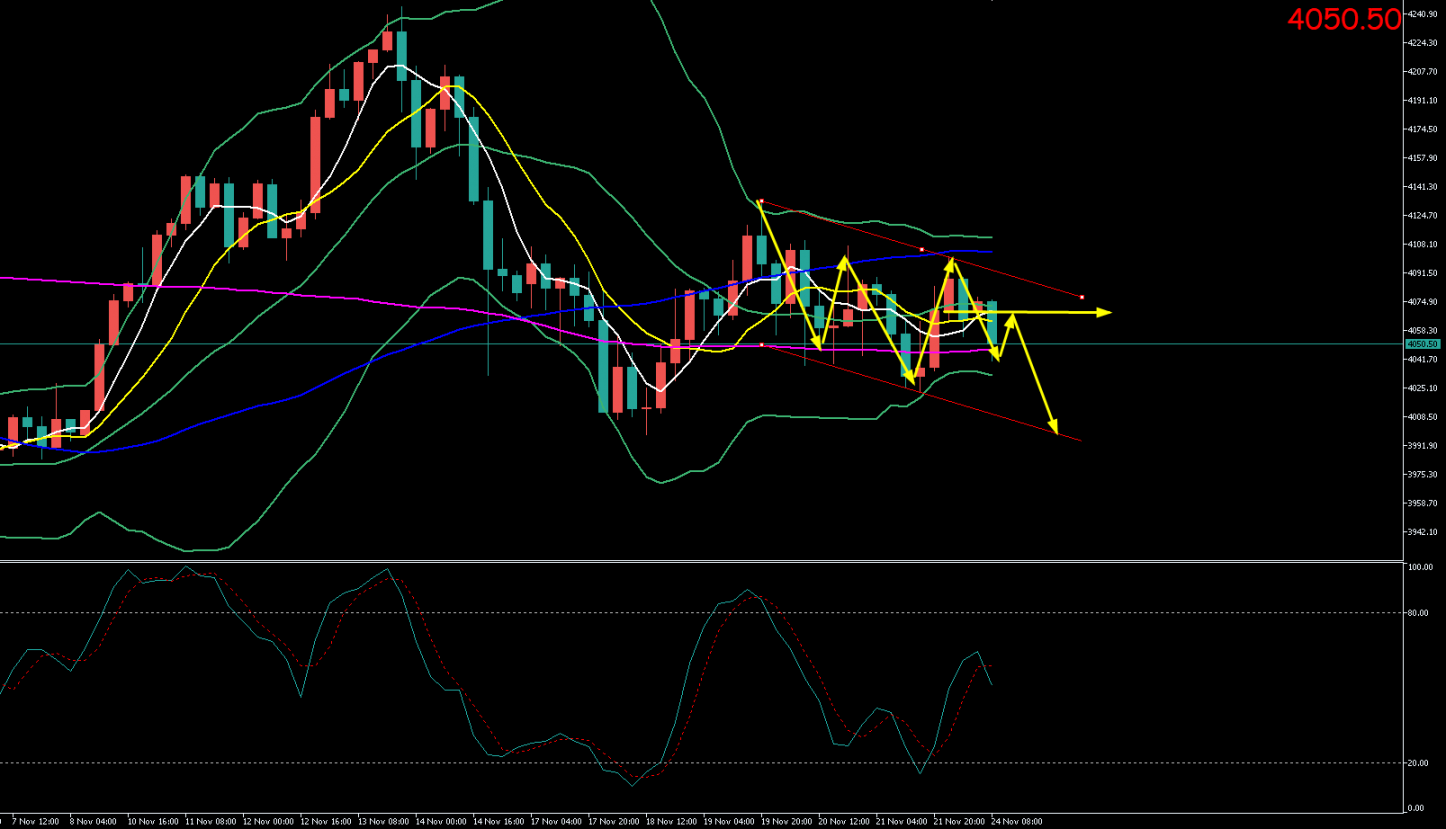Click the 4174.50 price axis label

pos(1421,129)
